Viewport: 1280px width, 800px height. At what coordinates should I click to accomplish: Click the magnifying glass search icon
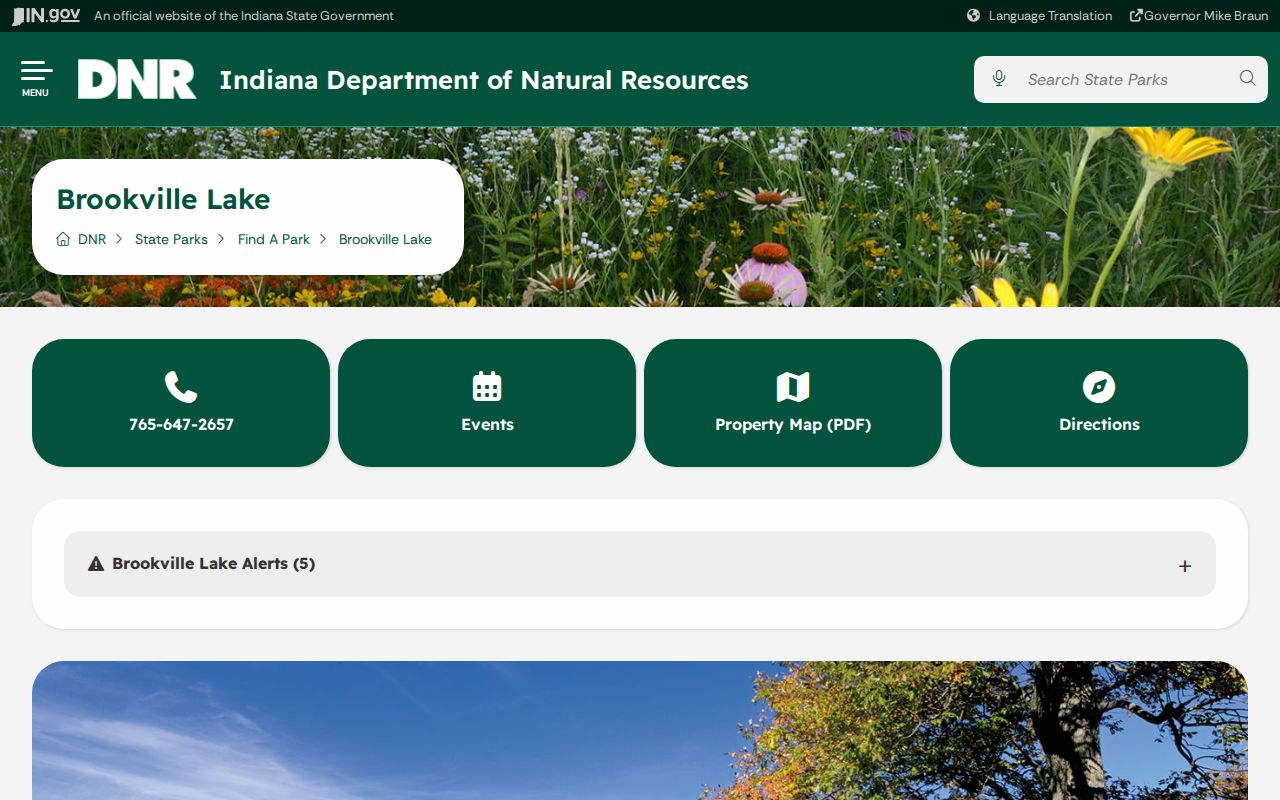pyautogui.click(x=1247, y=79)
